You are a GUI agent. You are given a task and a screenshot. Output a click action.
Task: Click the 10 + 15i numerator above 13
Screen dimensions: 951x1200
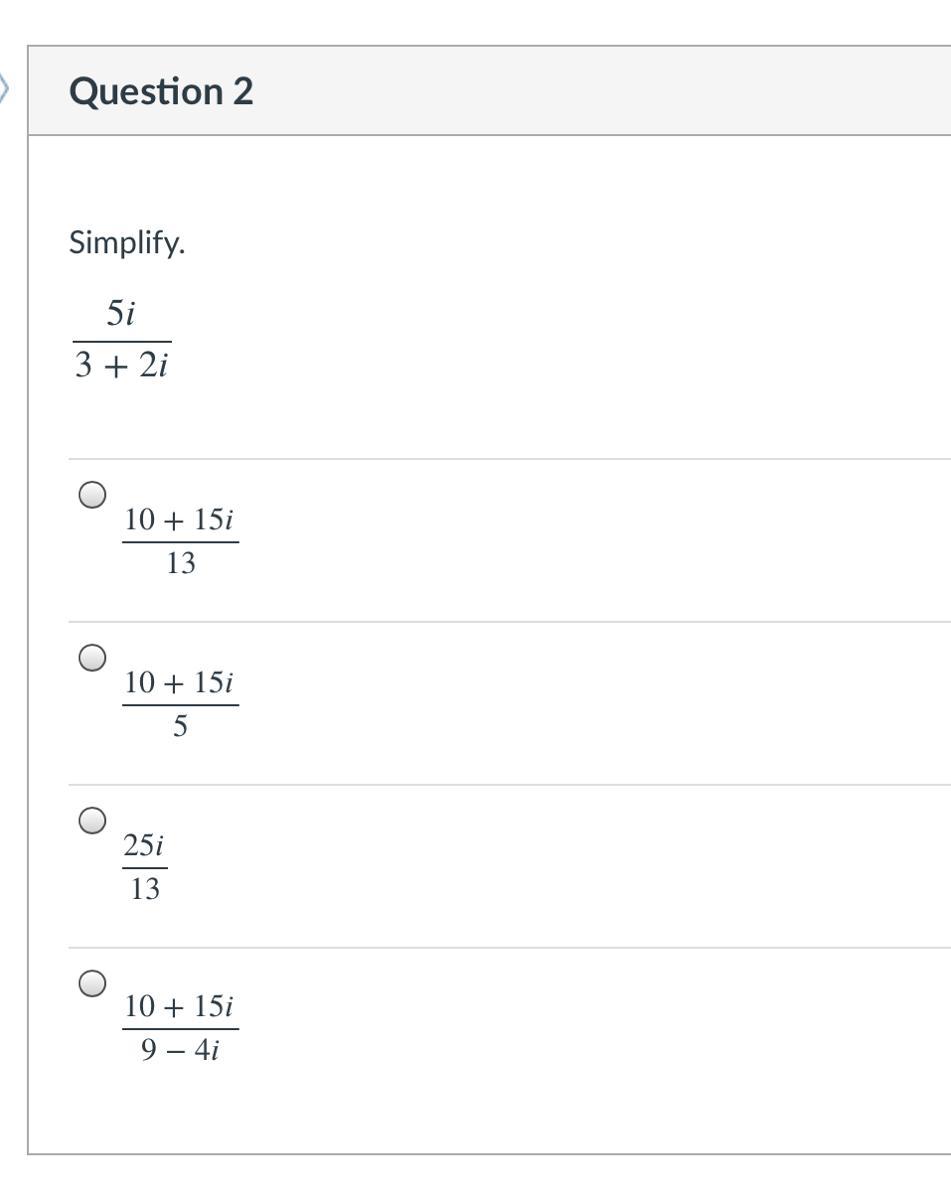click(180, 520)
